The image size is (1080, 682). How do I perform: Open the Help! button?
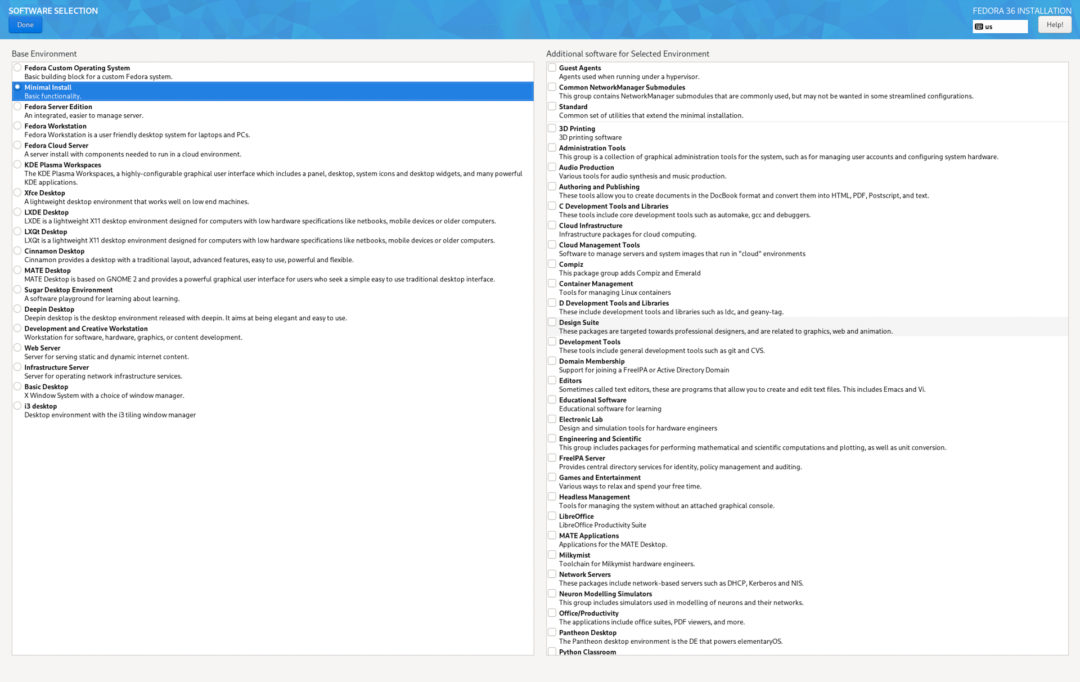coord(1055,25)
